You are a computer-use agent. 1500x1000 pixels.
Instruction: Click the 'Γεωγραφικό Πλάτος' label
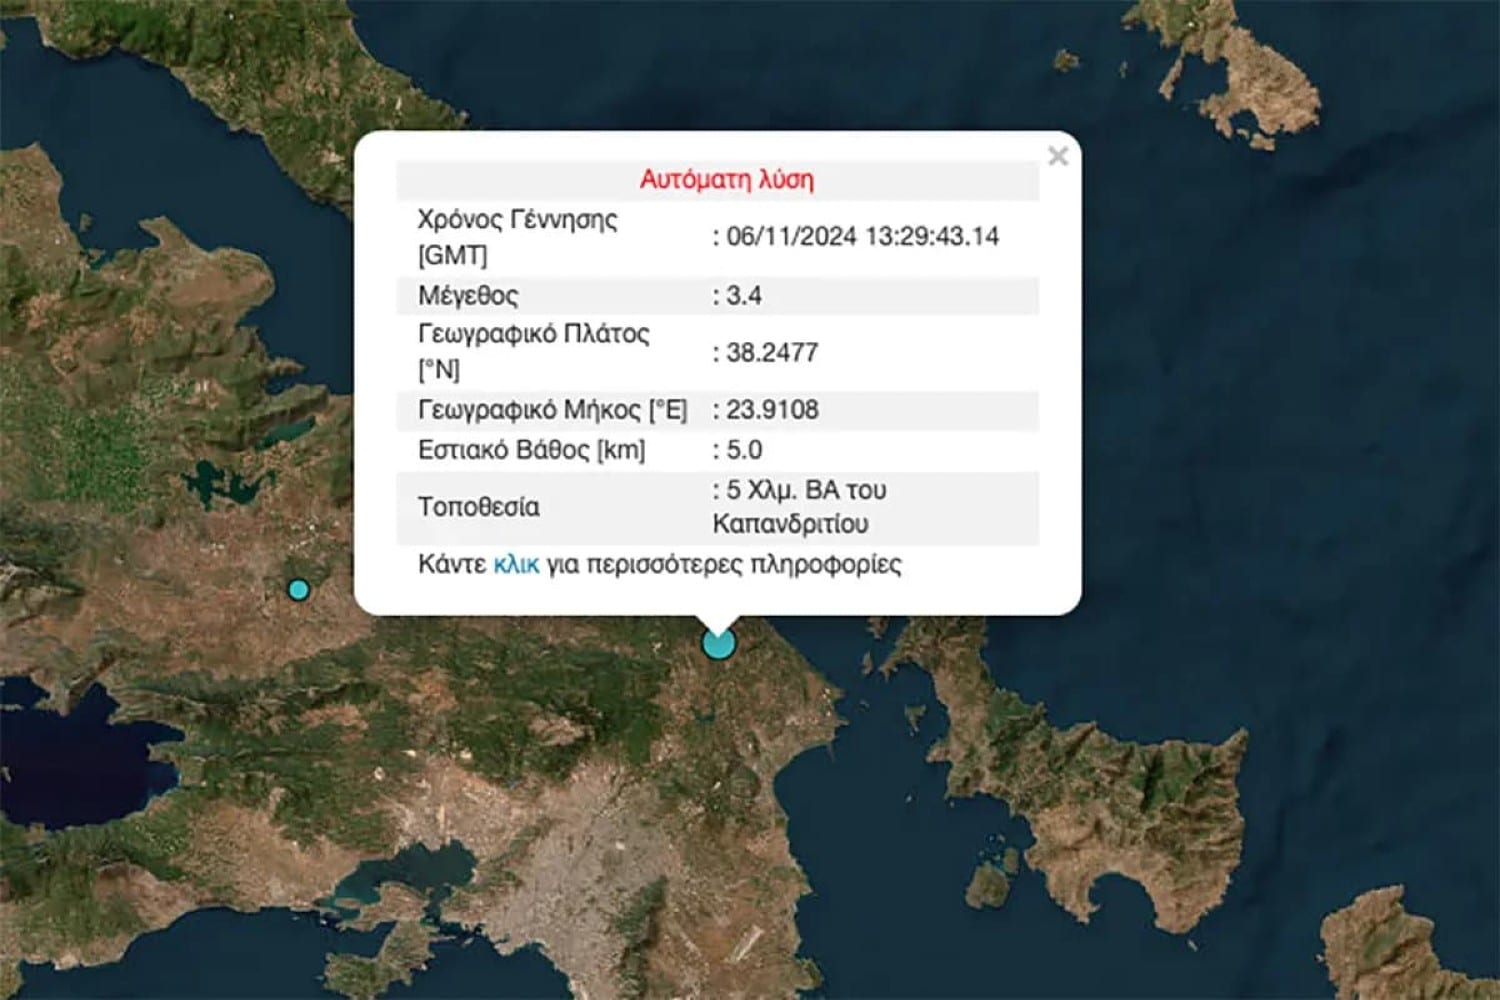coord(533,334)
